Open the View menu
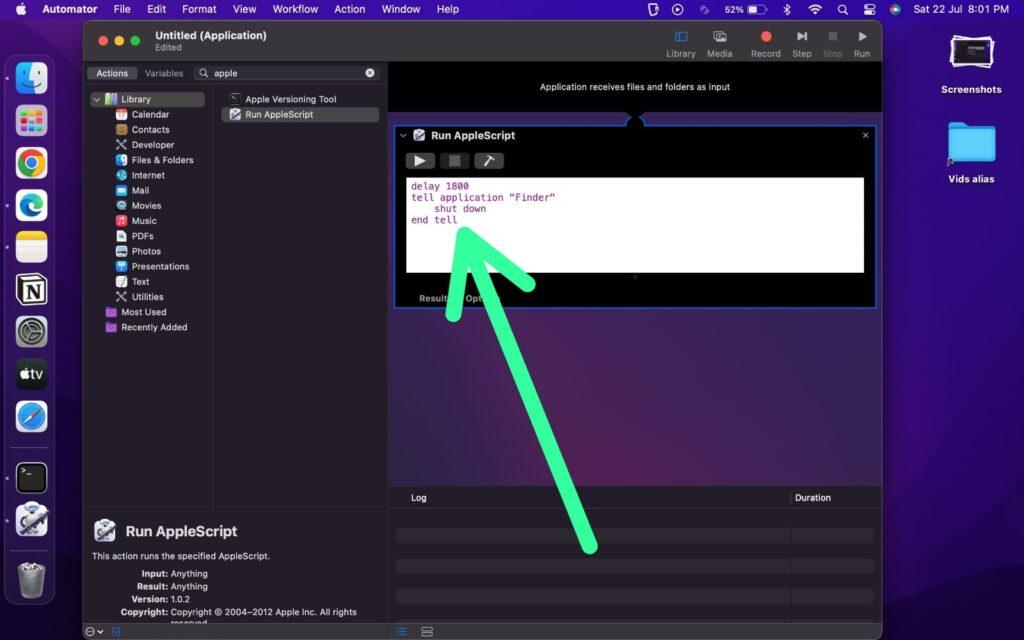The image size is (1024, 640). click(x=244, y=9)
